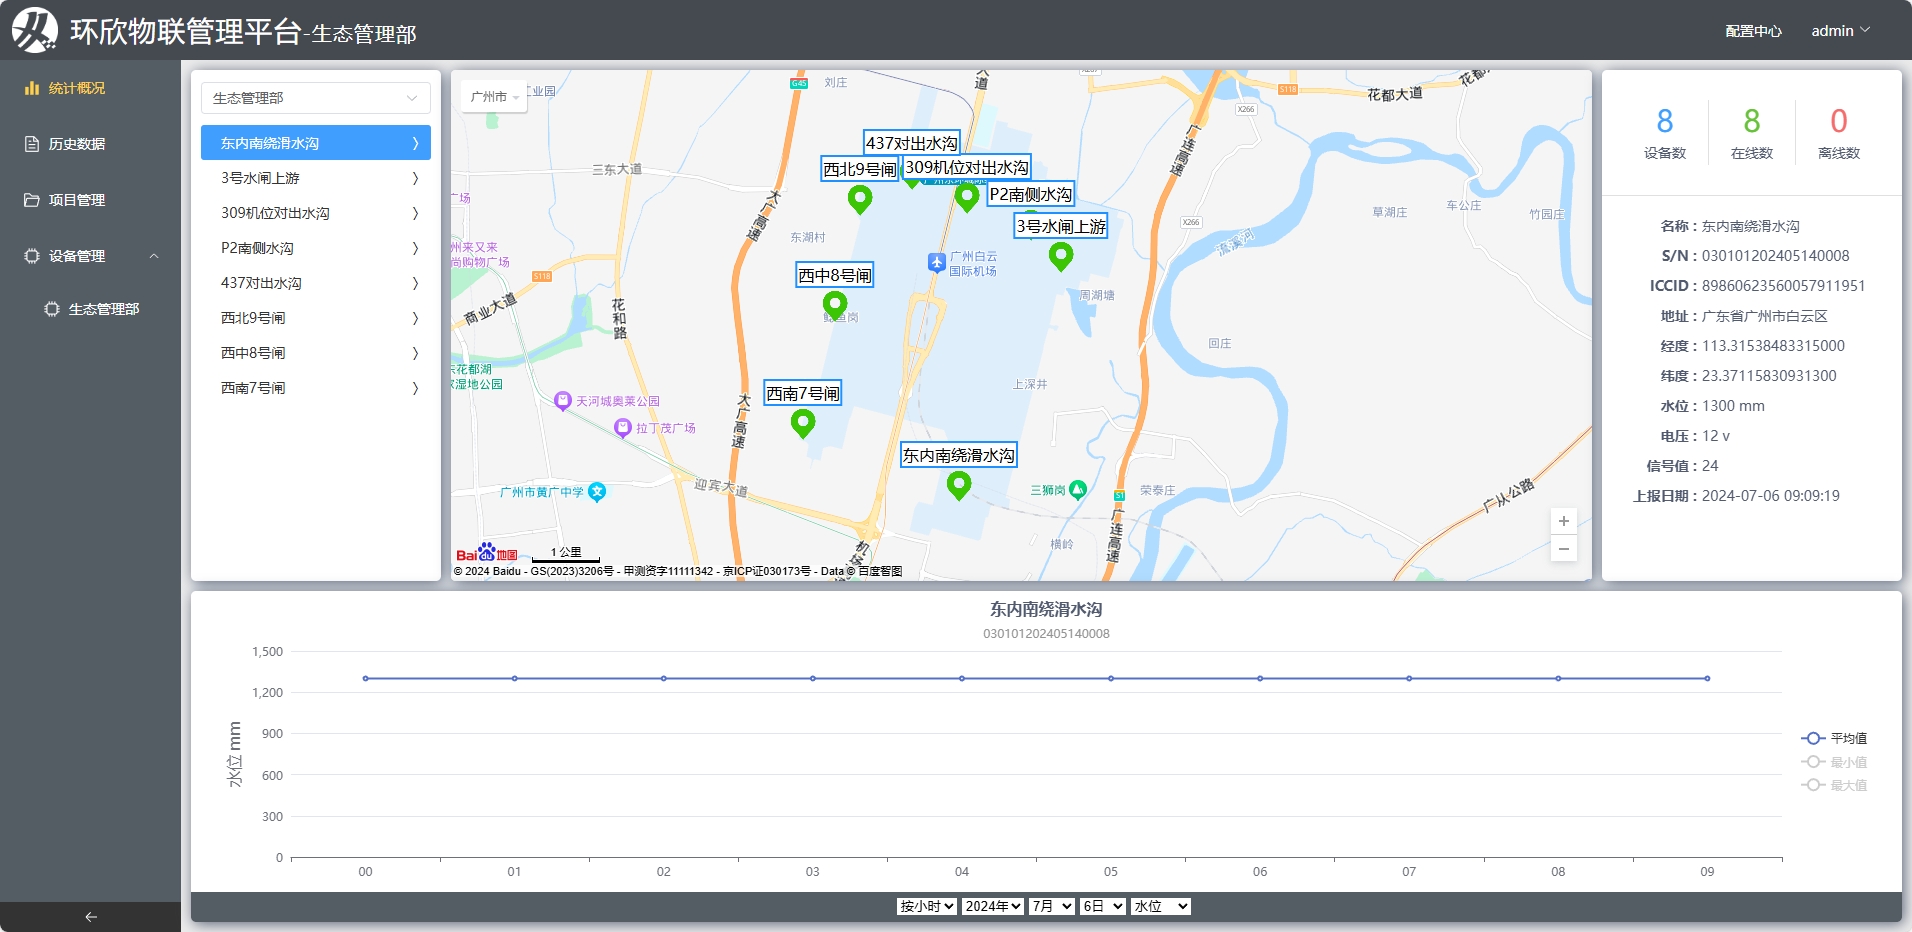
Task: Zoom out the map with minus button
Action: point(1564,549)
